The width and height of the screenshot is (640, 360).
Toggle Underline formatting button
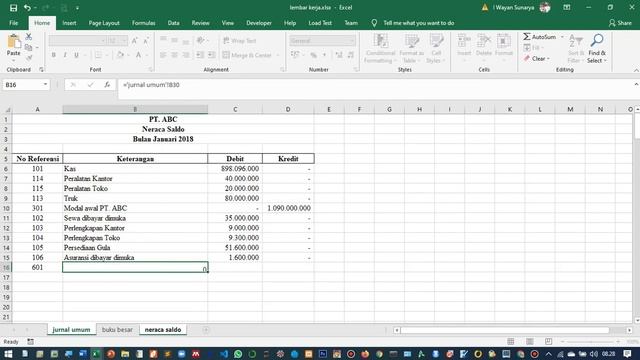(x=76, y=55)
